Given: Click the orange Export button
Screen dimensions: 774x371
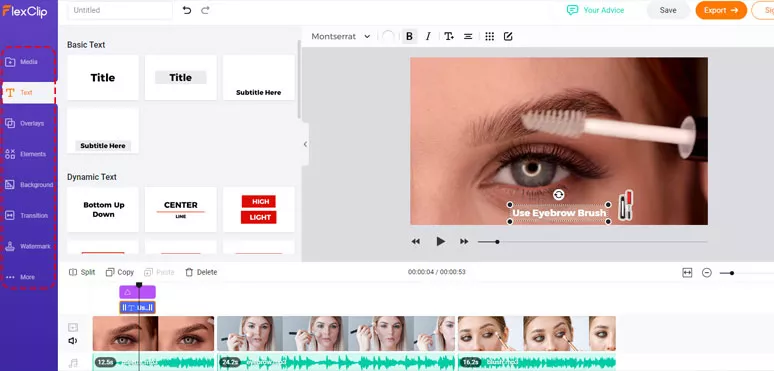Looking at the screenshot, I should (721, 10).
